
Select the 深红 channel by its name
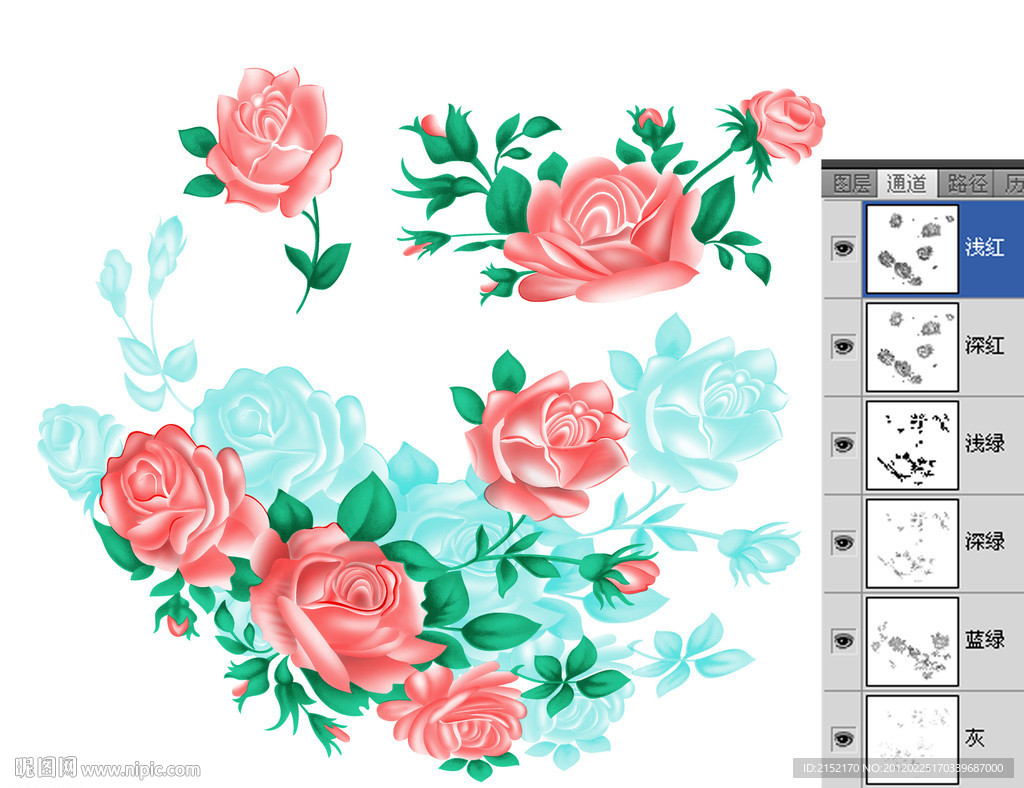click(985, 347)
